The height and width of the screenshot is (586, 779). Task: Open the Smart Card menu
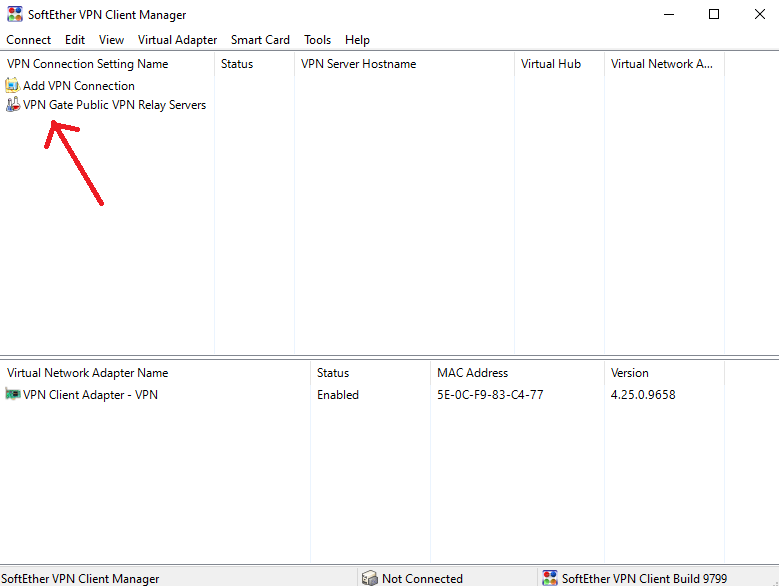(x=260, y=40)
